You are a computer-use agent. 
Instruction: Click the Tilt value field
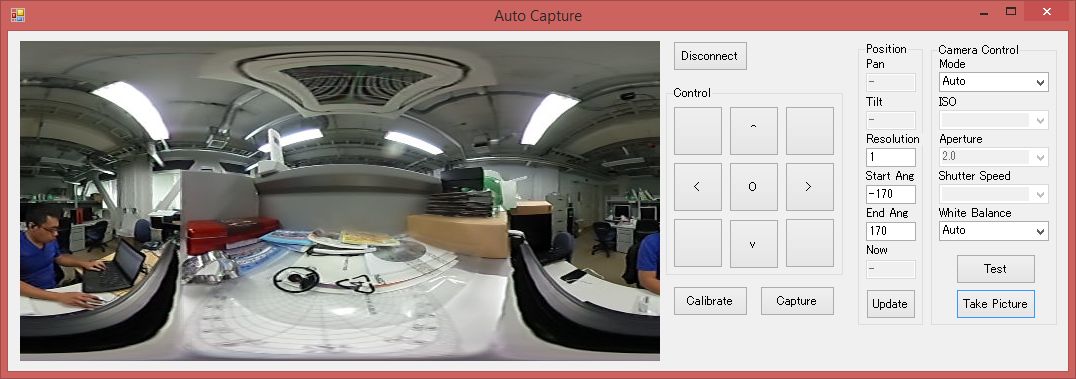coord(891,120)
